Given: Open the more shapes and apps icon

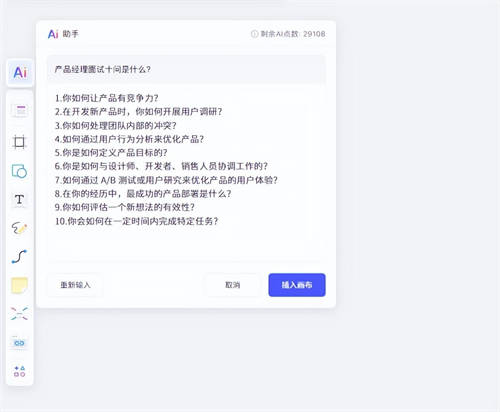Looking at the screenshot, I should 19,371.
